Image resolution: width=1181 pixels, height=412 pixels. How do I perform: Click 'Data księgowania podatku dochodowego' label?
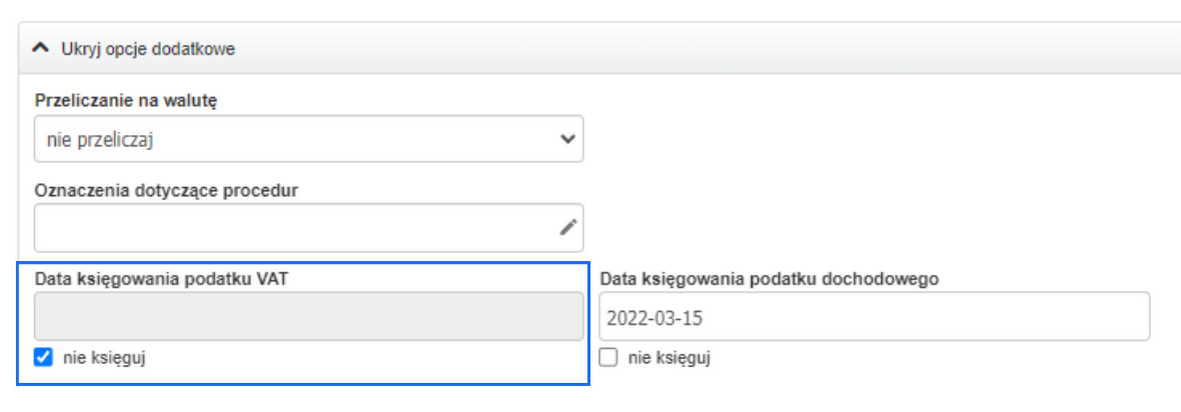point(770,279)
